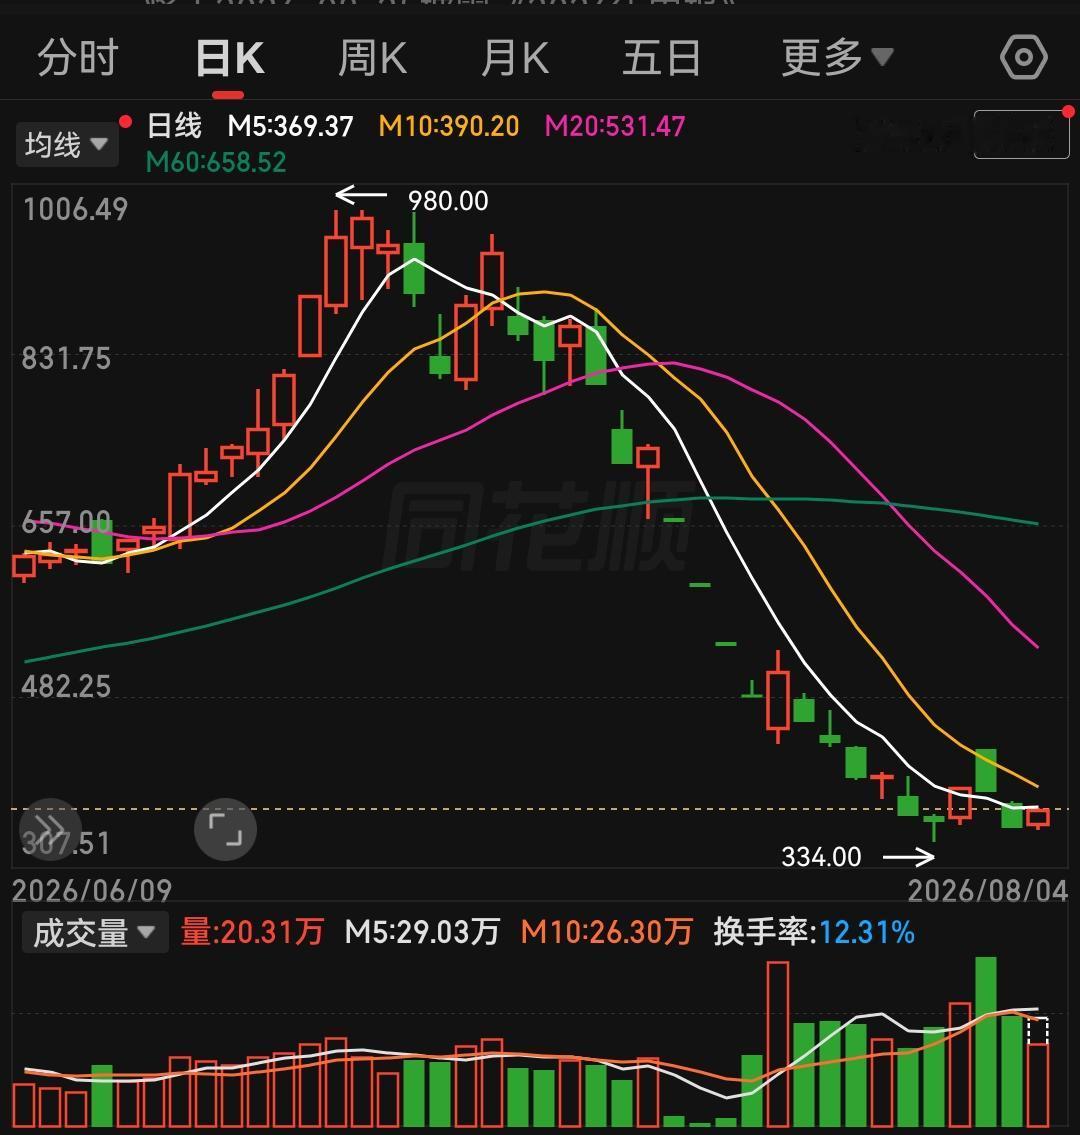Click the 2026/08/04 end date label
The image size is (1080, 1135).
tap(988, 891)
